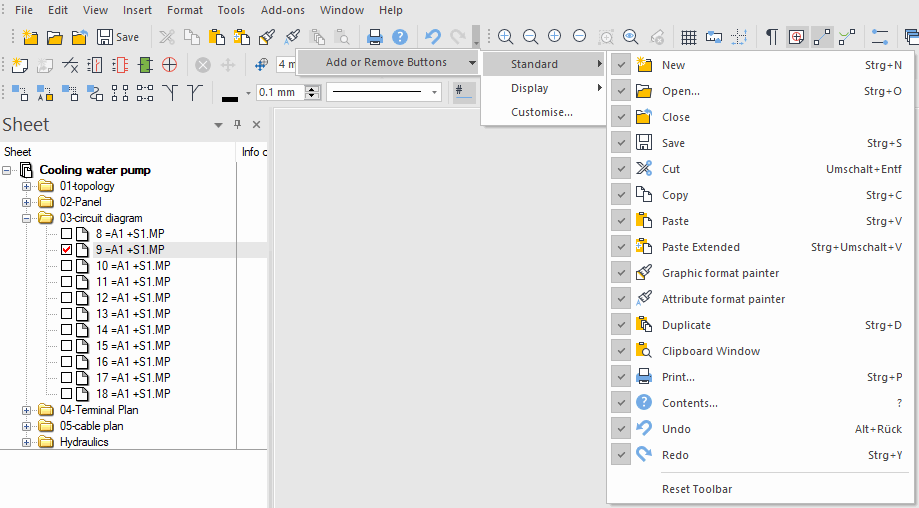Viewport: 919px width, 508px height.
Task: Check the box for sheet 8 =A1 +S1.MP
Action: (x=67, y=234)
